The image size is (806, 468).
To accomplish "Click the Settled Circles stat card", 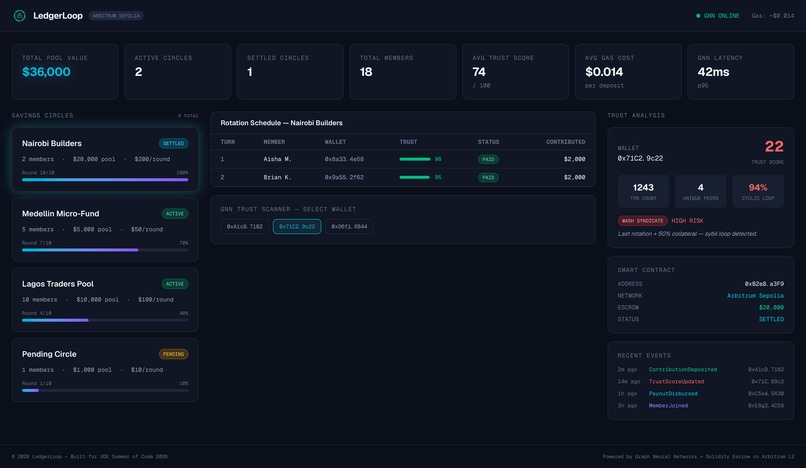I will [290, 71].
